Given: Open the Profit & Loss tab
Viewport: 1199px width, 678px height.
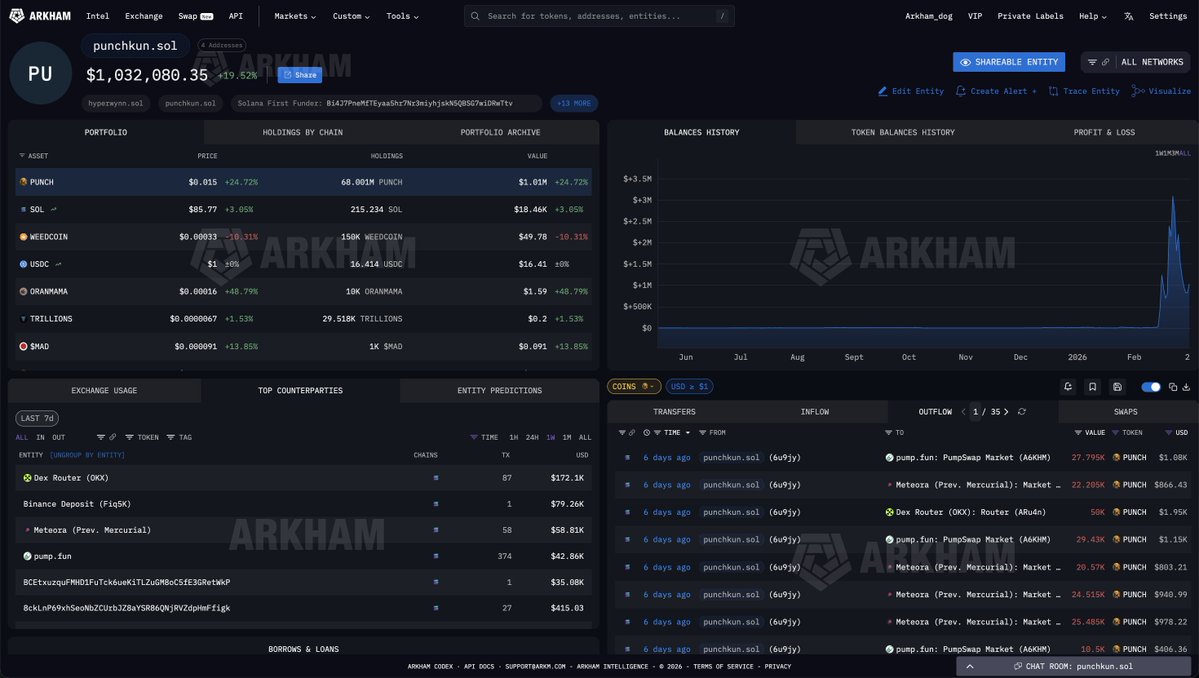Looking at the screenshot, I should tap(1104, 132).
